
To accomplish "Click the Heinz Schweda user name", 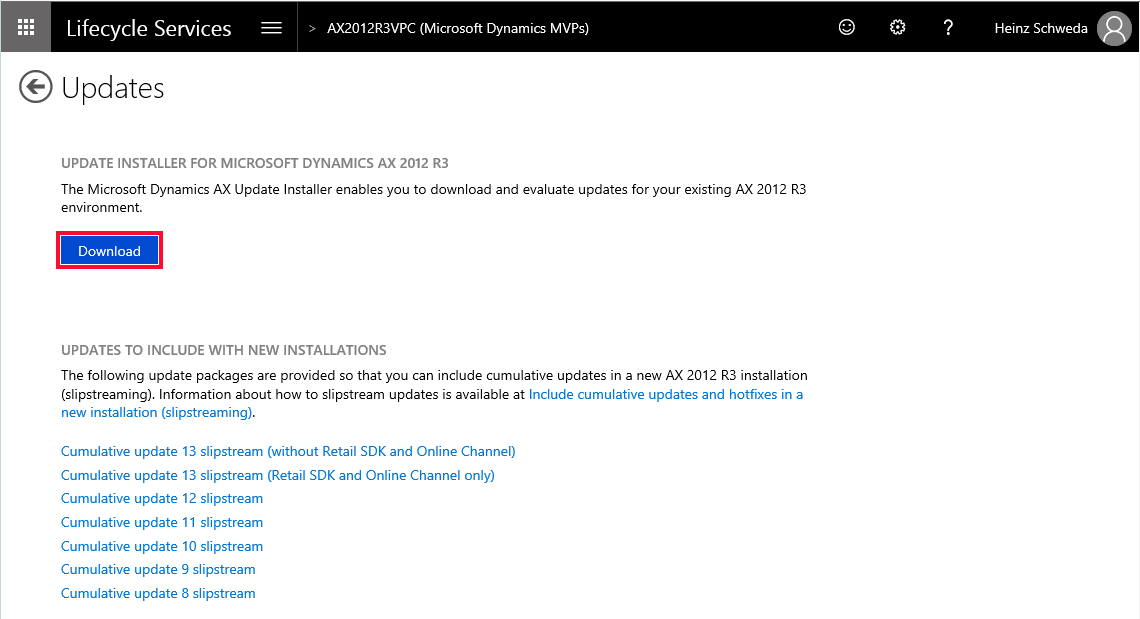I will 1040,28.
